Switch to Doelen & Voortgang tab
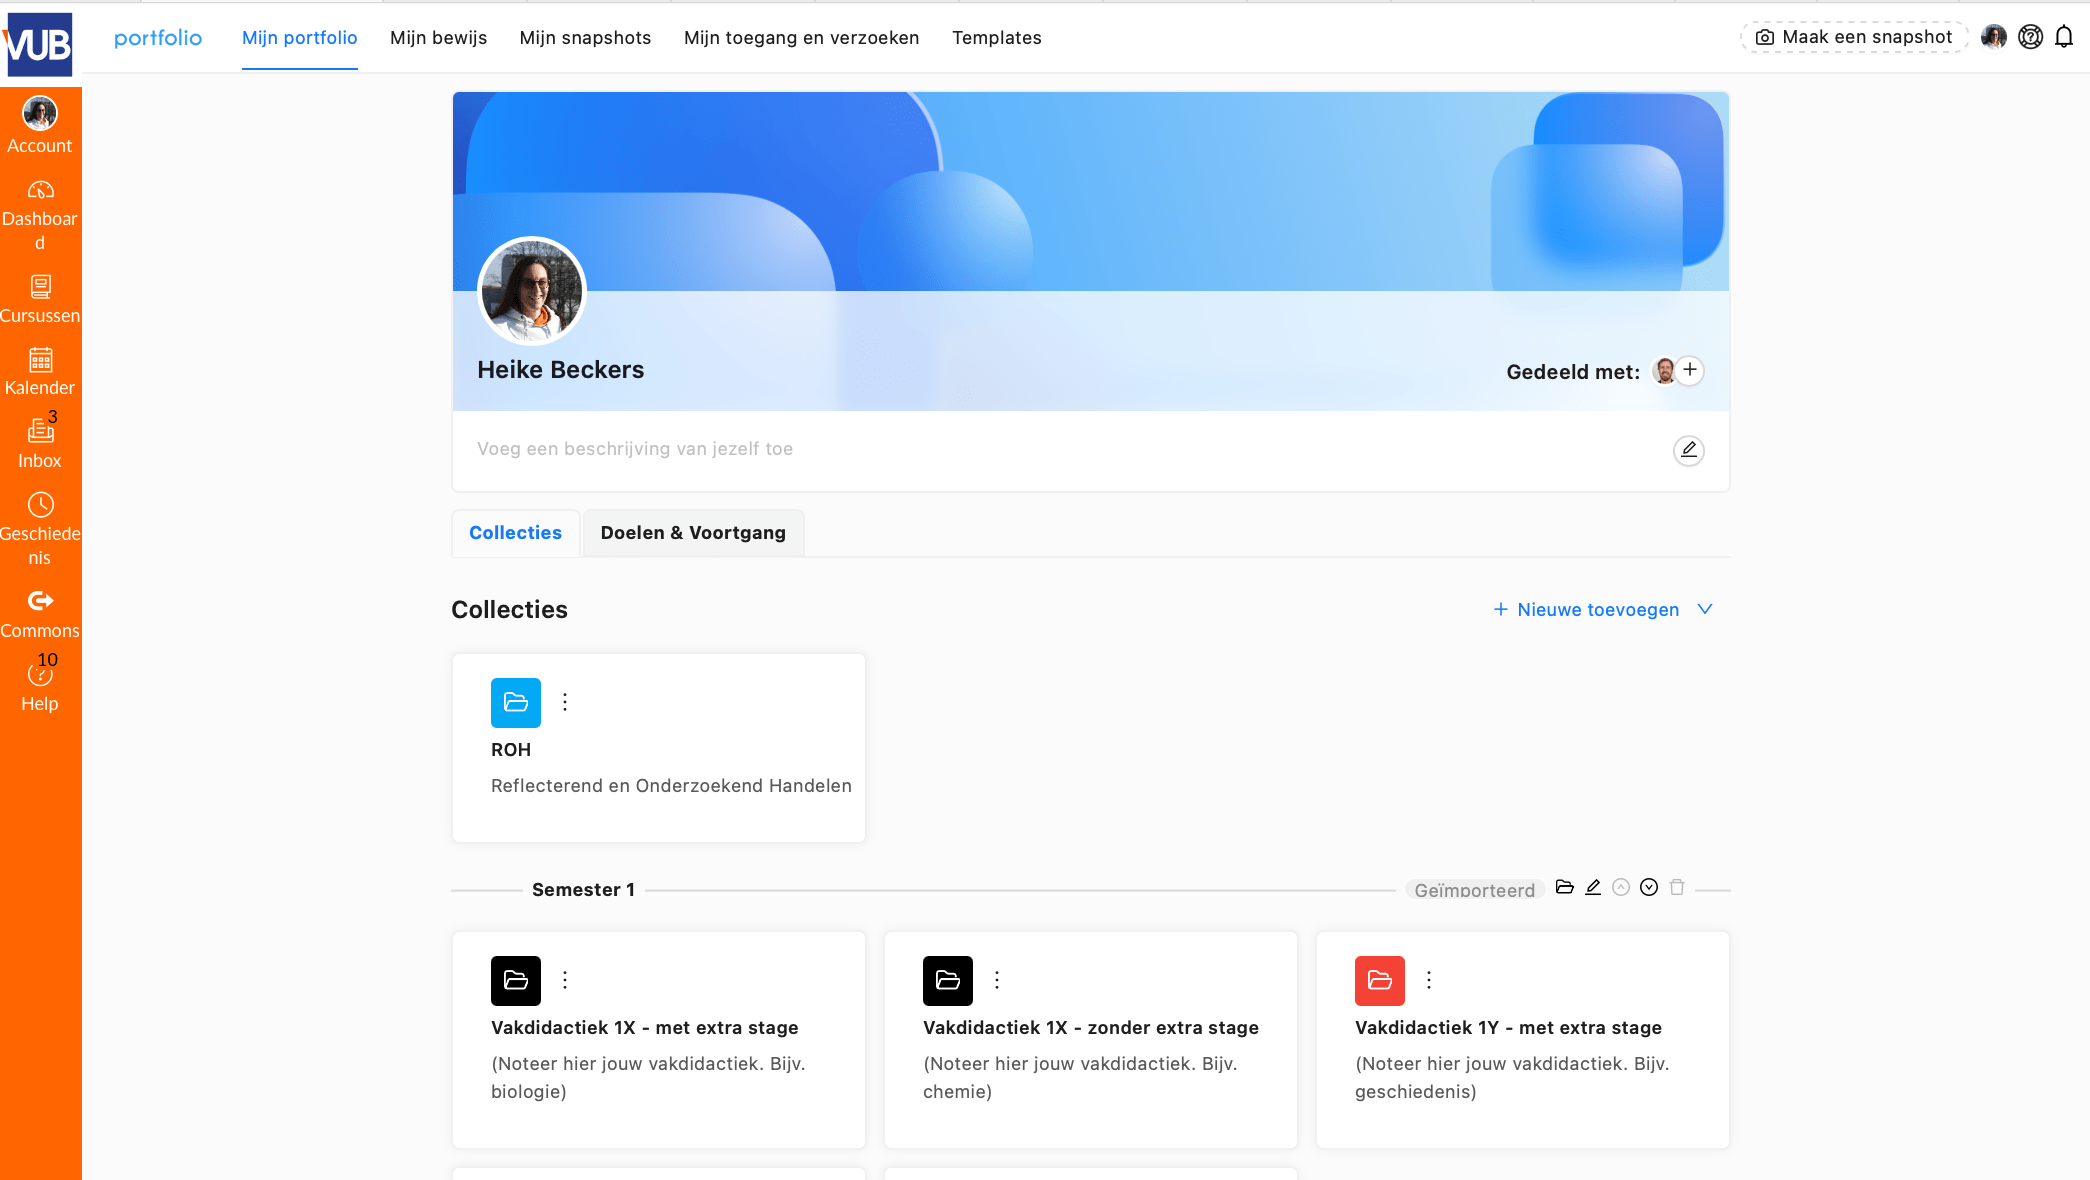The height and width of the screenshot is (1180, 2090). (x=693, y=533)
